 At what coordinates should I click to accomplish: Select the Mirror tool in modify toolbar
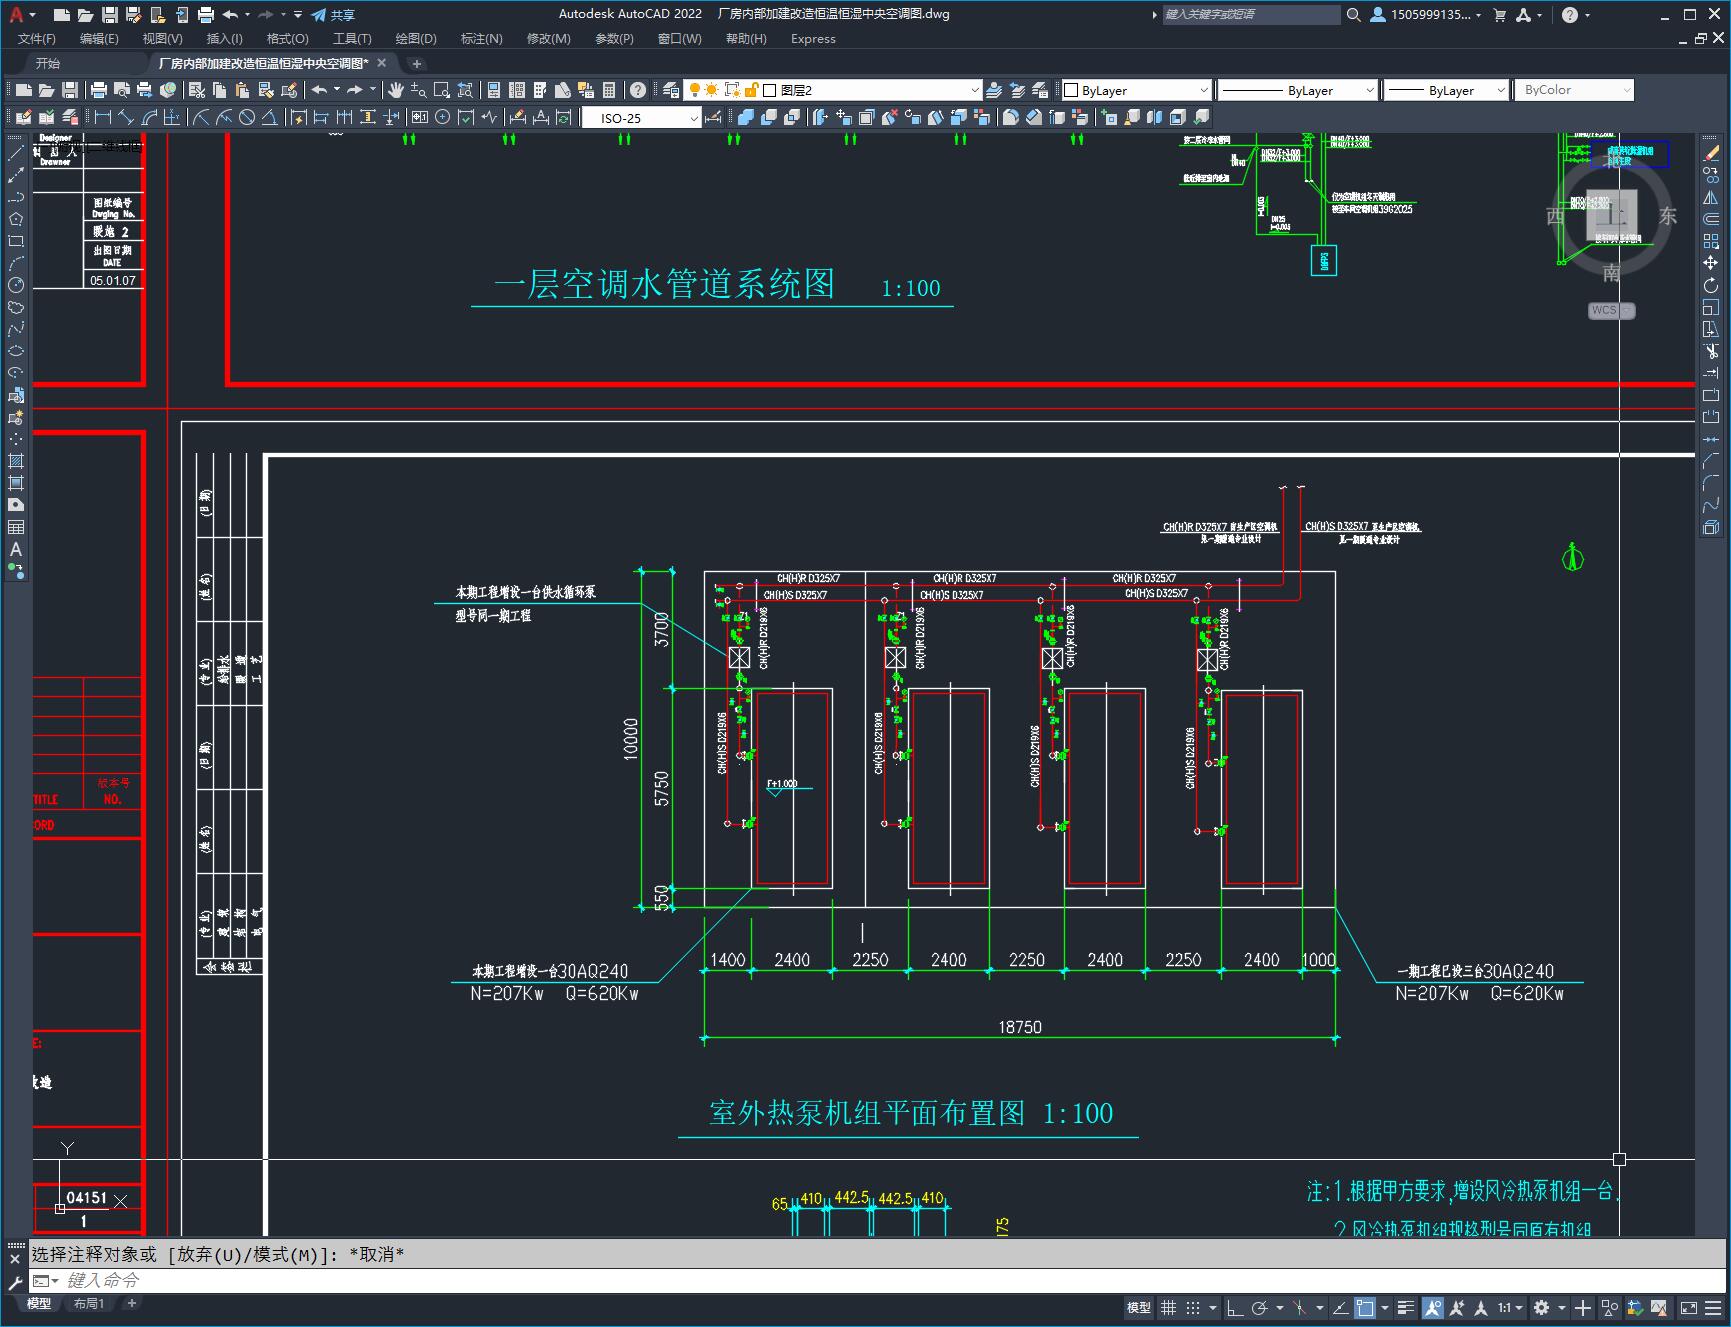point(1711,197)
